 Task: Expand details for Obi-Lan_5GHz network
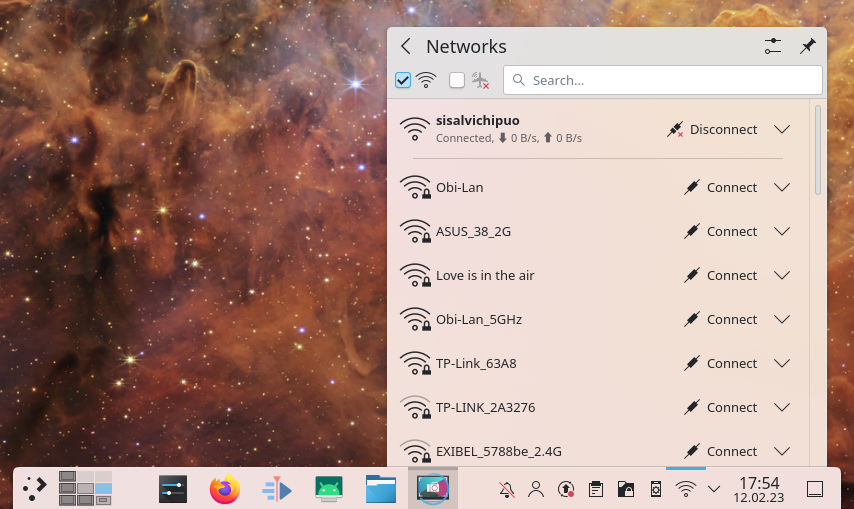pyautogui.click(x=782, y=320)
